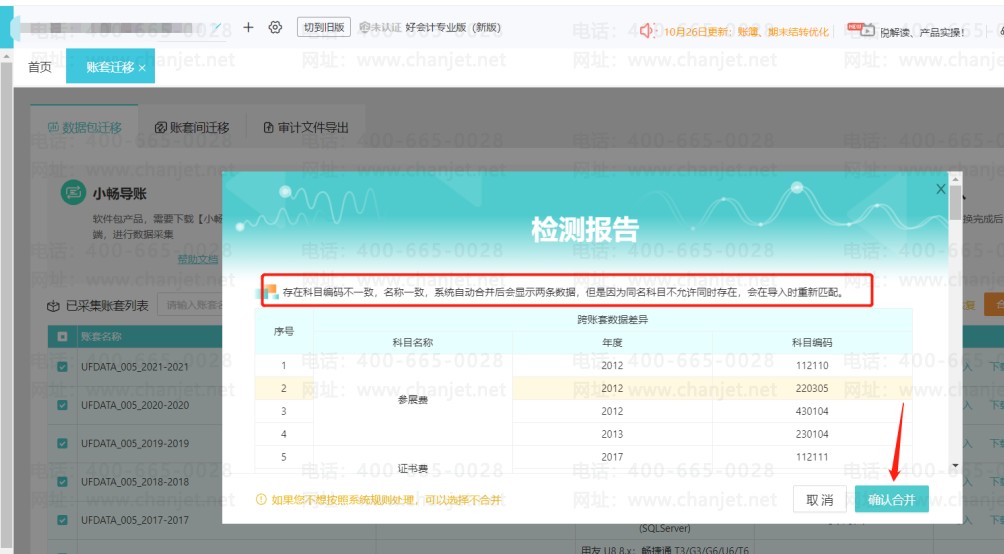Click the 证书费 subject name cell
Image resolution: width=1004 pixels, height=554 pixels.
tap(413, 468)
